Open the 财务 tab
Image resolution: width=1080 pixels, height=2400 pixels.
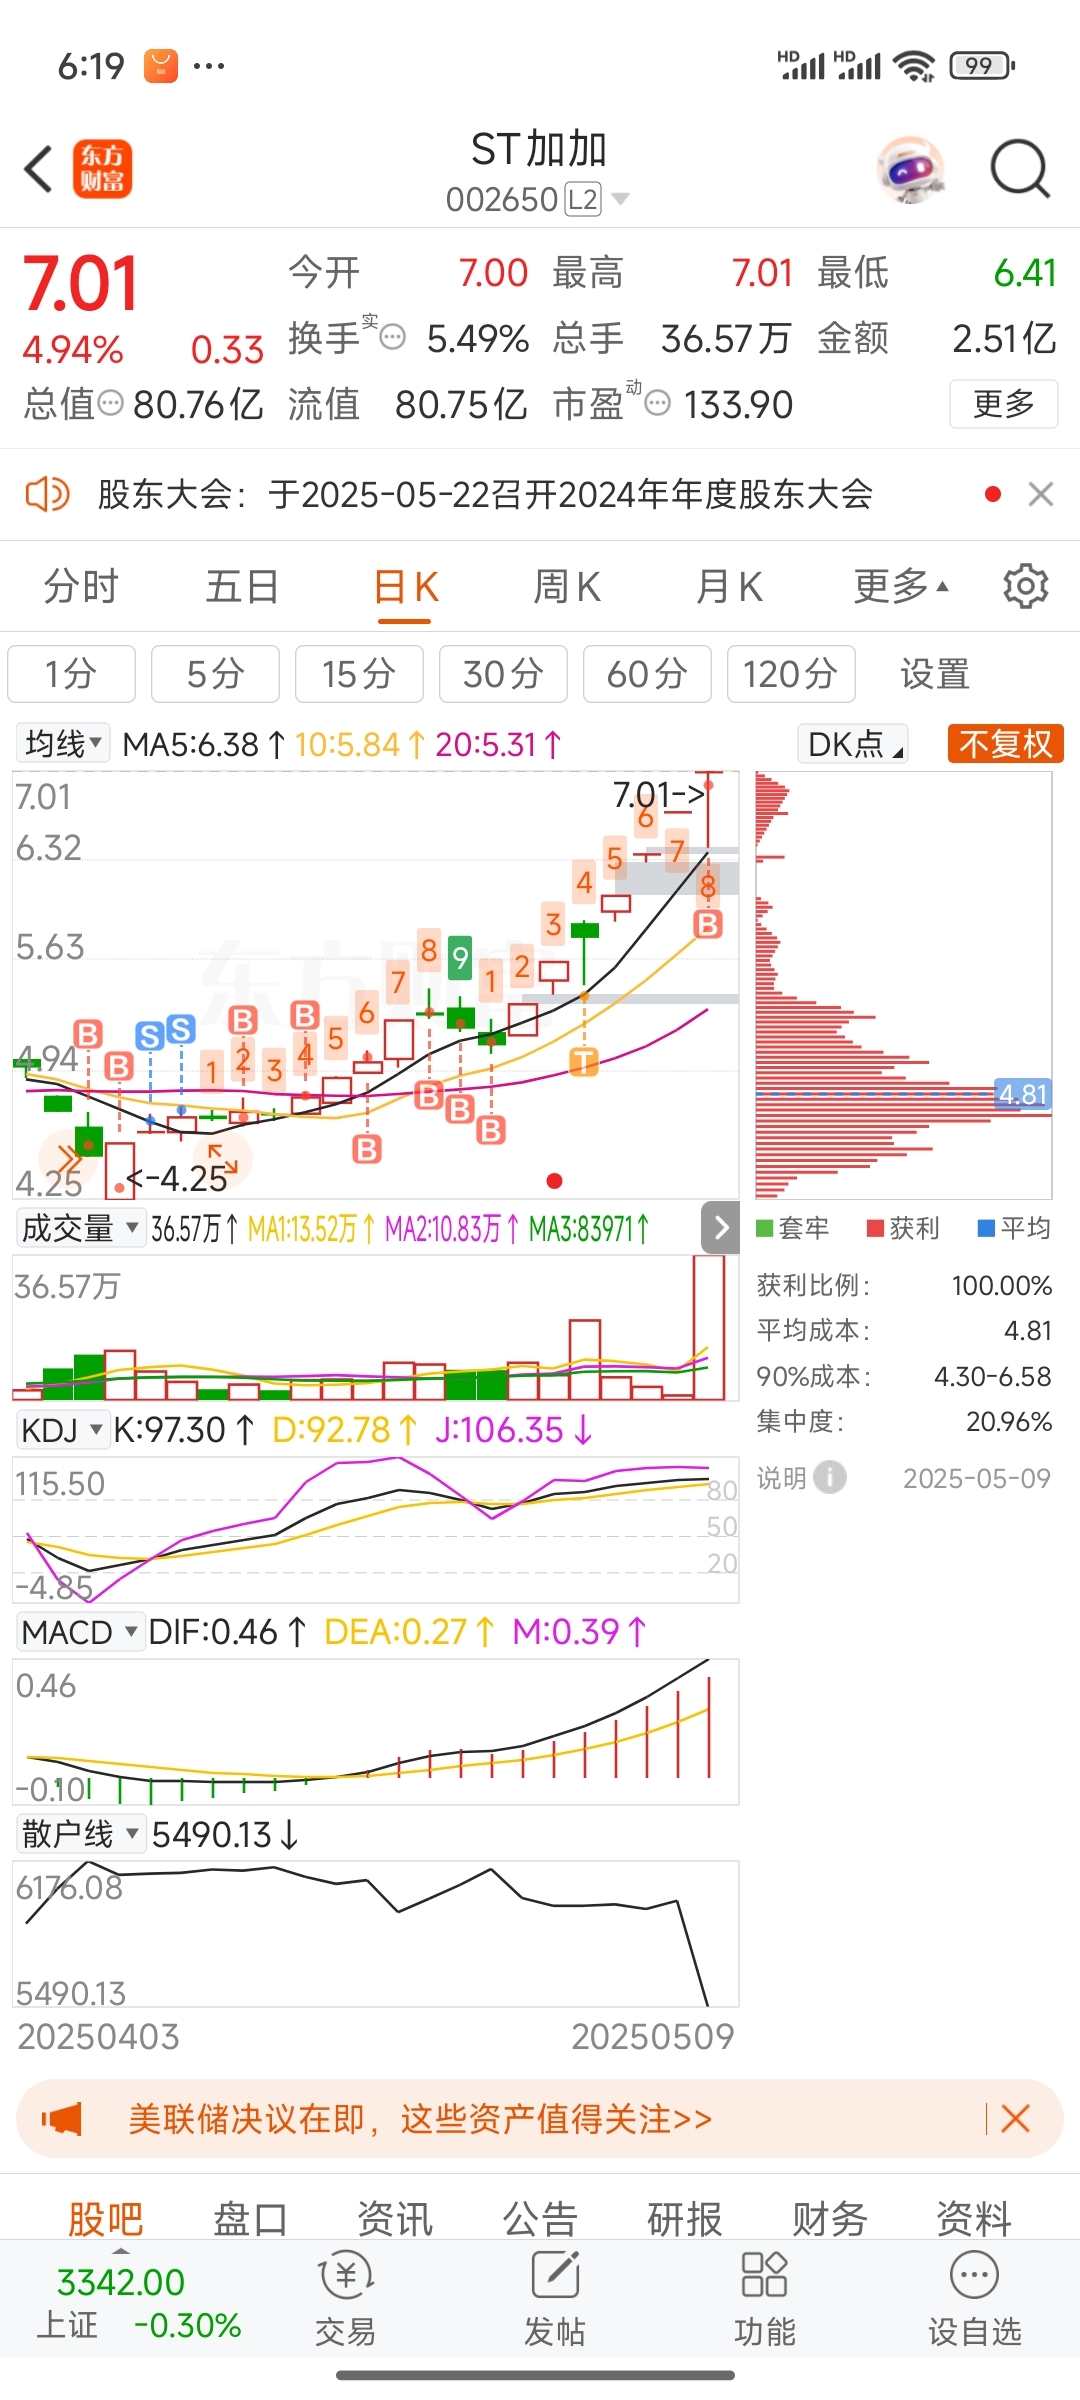pos(830,2219)
